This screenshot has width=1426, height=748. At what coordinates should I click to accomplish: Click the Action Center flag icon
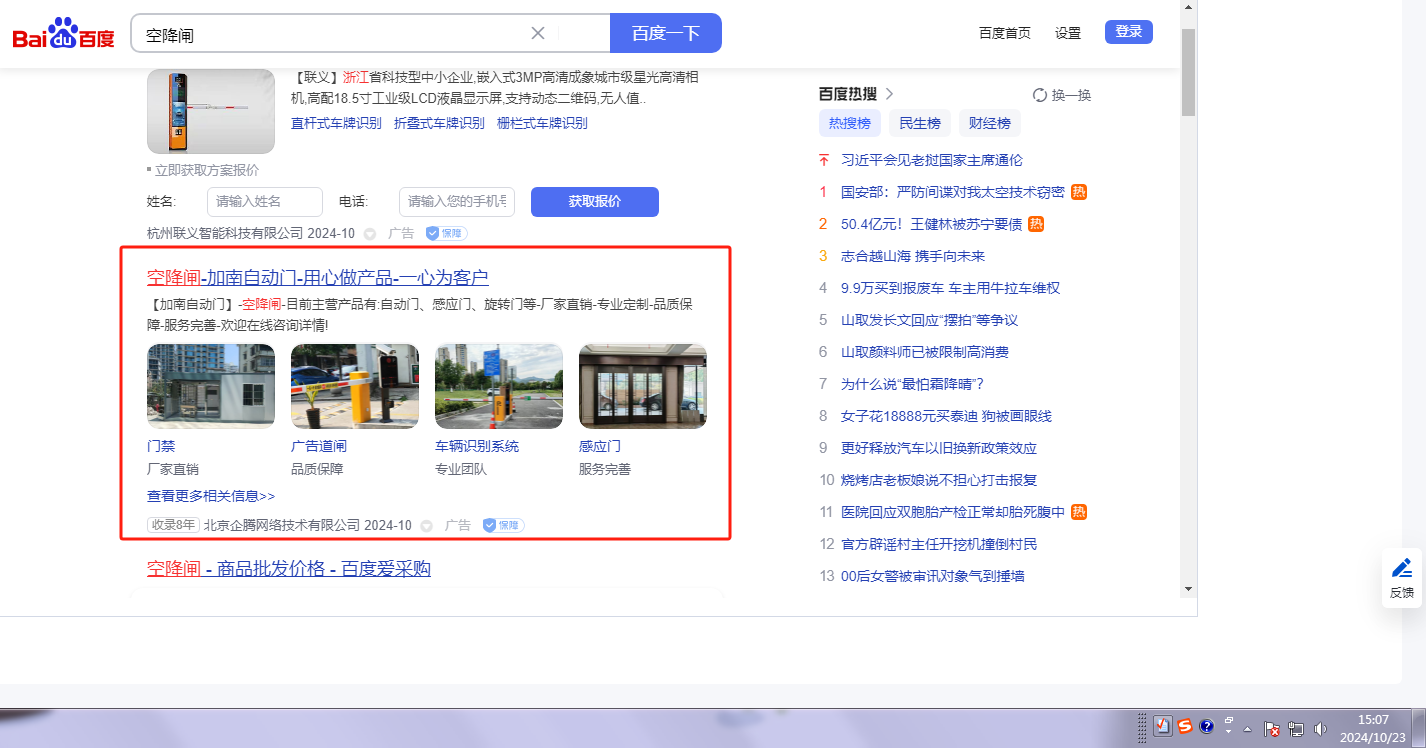point(1272,729)
